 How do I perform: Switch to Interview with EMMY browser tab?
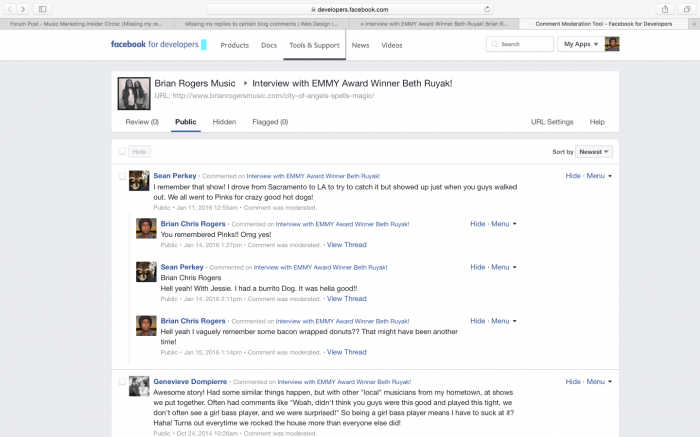433,24
